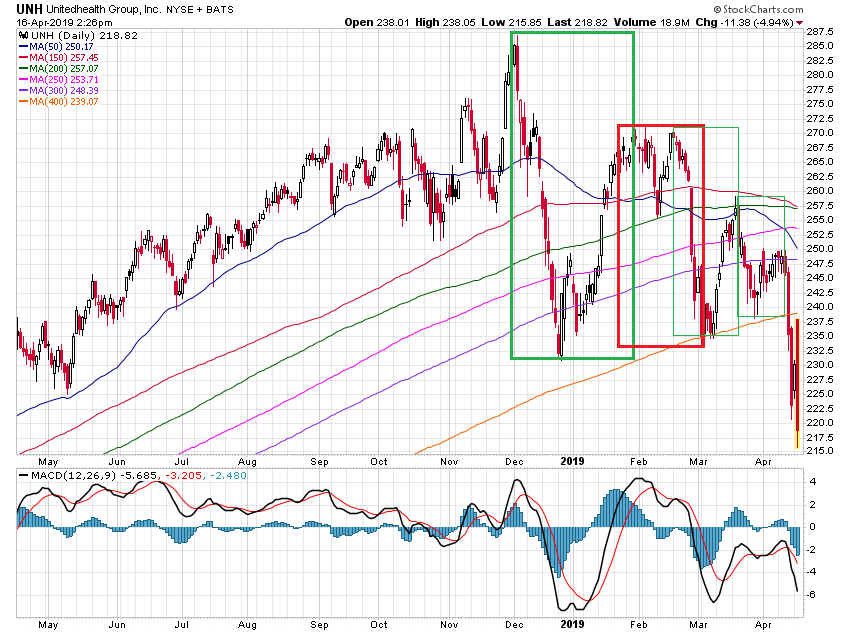Select the High 238.05 value
Screen dimensions: 850x633
[x=445, y=22]
